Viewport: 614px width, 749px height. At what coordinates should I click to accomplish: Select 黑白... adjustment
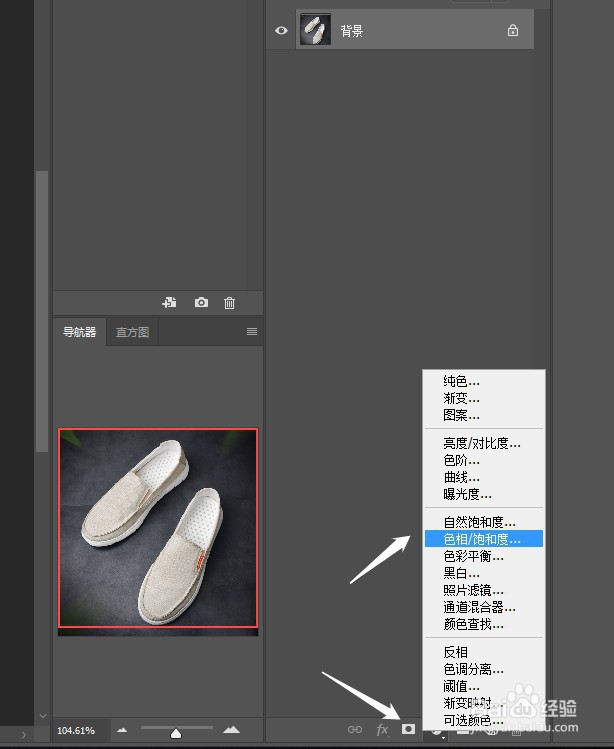[x=484, y=573]
